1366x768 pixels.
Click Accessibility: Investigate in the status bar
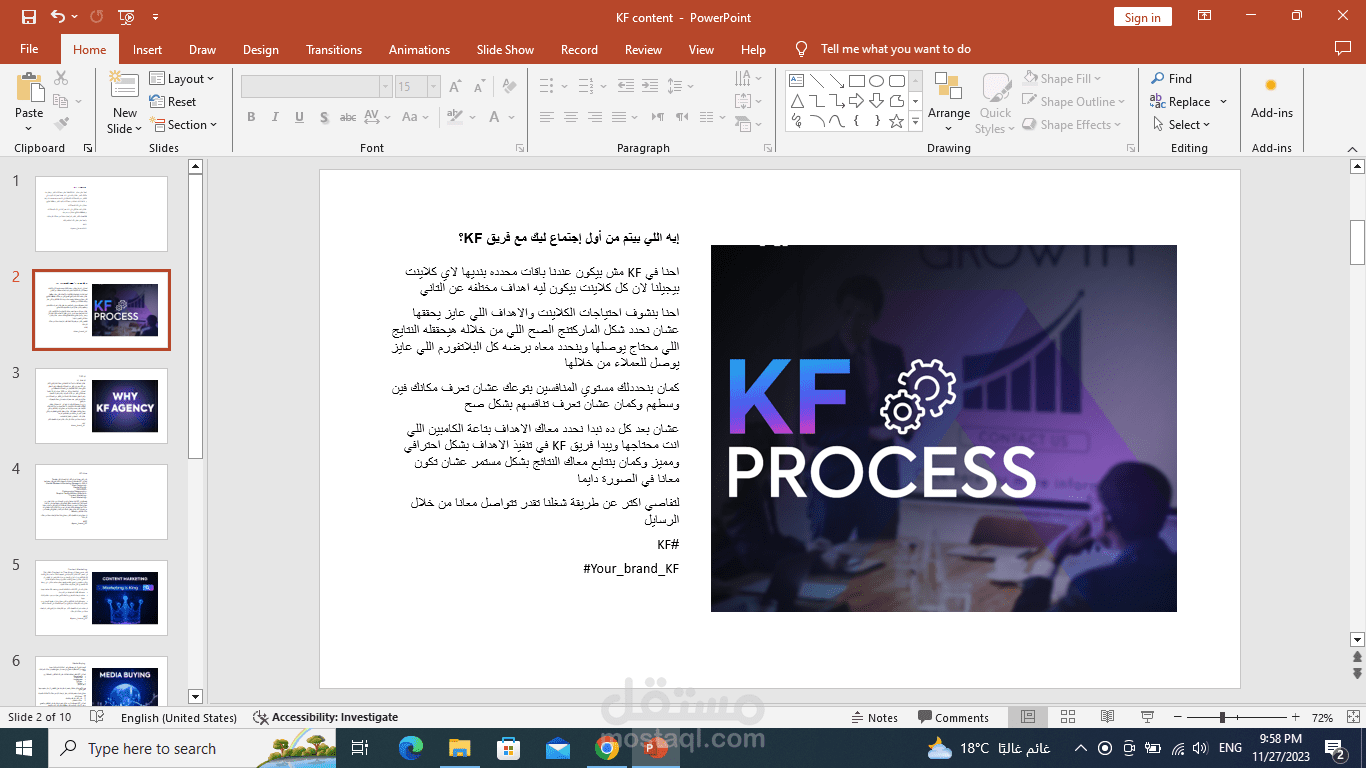coord(326,717)
